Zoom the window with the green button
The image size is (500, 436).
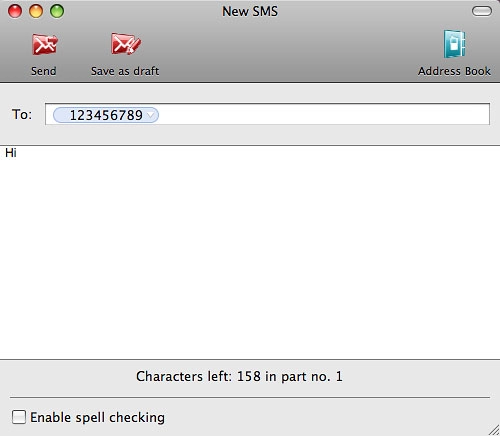tap(57, 11)
